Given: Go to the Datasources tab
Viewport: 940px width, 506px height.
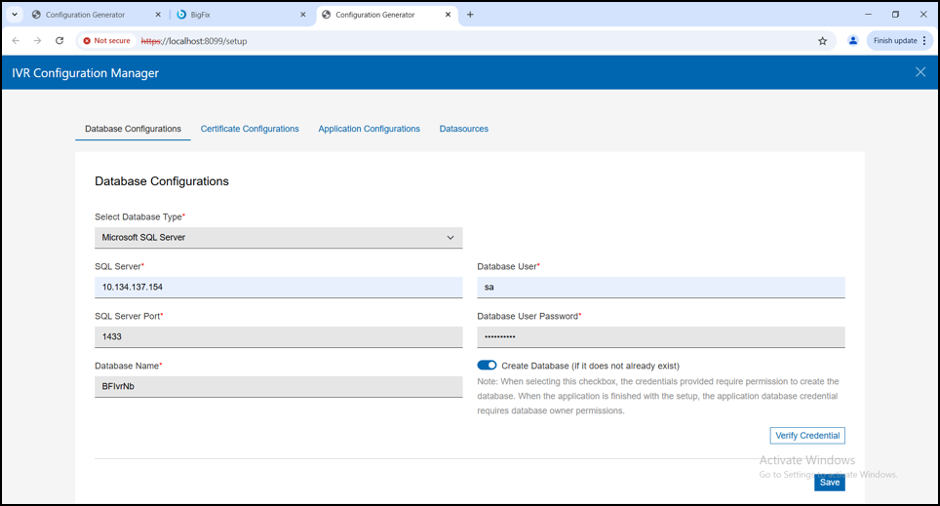Looking at the screenshot, I should coord(464,129).
